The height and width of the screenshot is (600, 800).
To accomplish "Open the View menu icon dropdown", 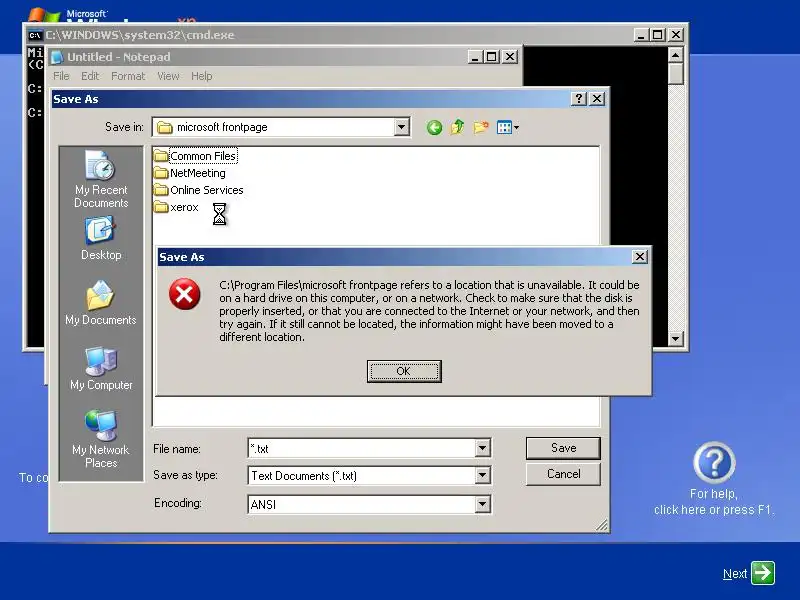I will (508, 128).
